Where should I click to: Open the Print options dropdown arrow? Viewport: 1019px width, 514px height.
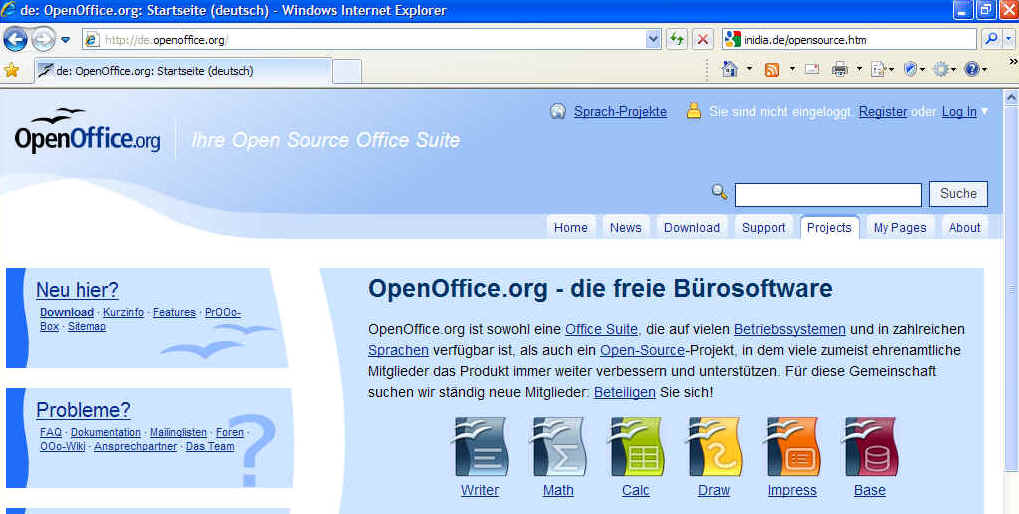click(x=858, y=69)
